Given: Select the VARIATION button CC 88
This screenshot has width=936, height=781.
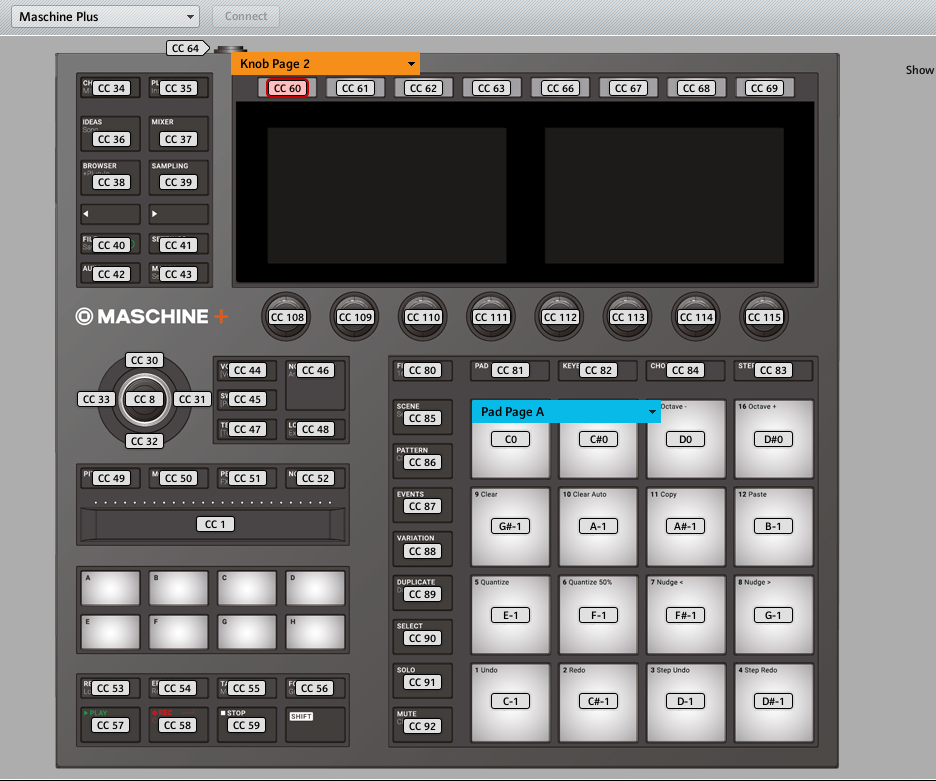Looking at the screenshot, I should point(423,549).
